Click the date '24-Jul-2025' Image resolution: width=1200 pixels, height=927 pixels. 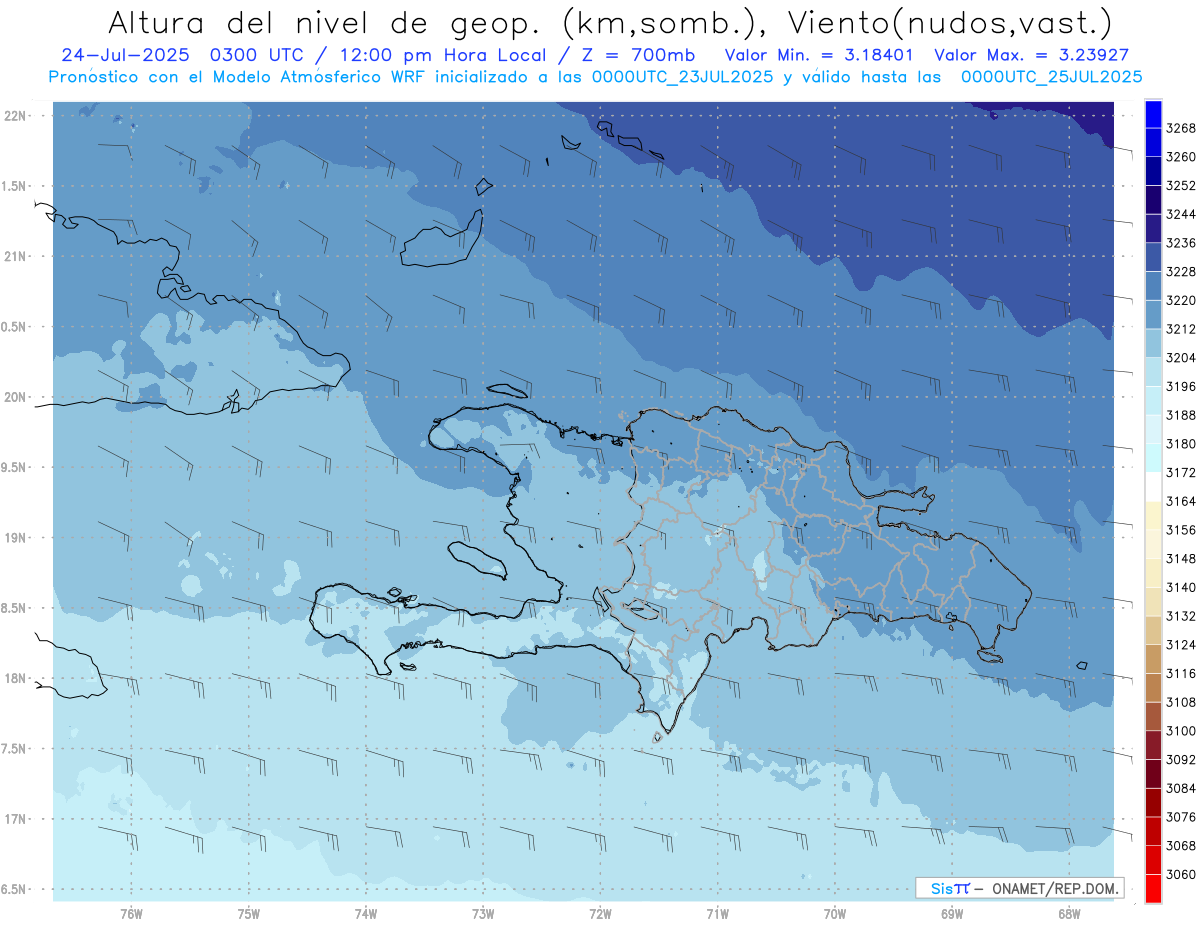tap(126, 56)
